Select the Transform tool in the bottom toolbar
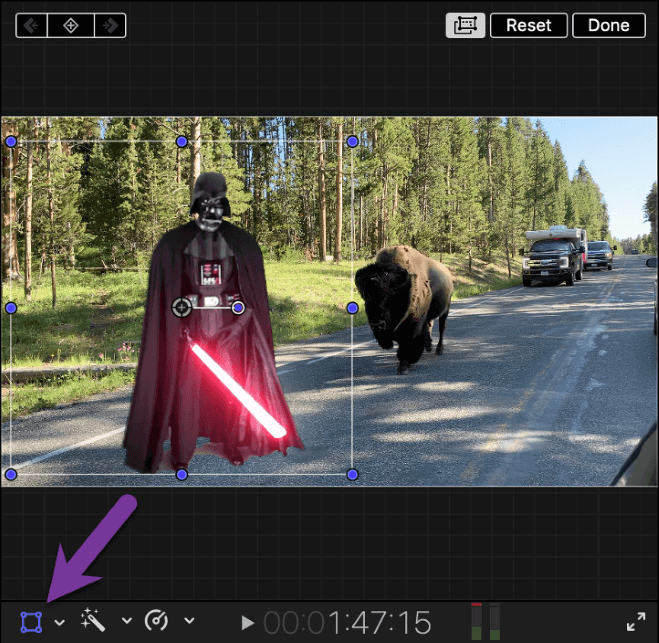The height and width of the screenshot is (643, 659). [31, 621]
